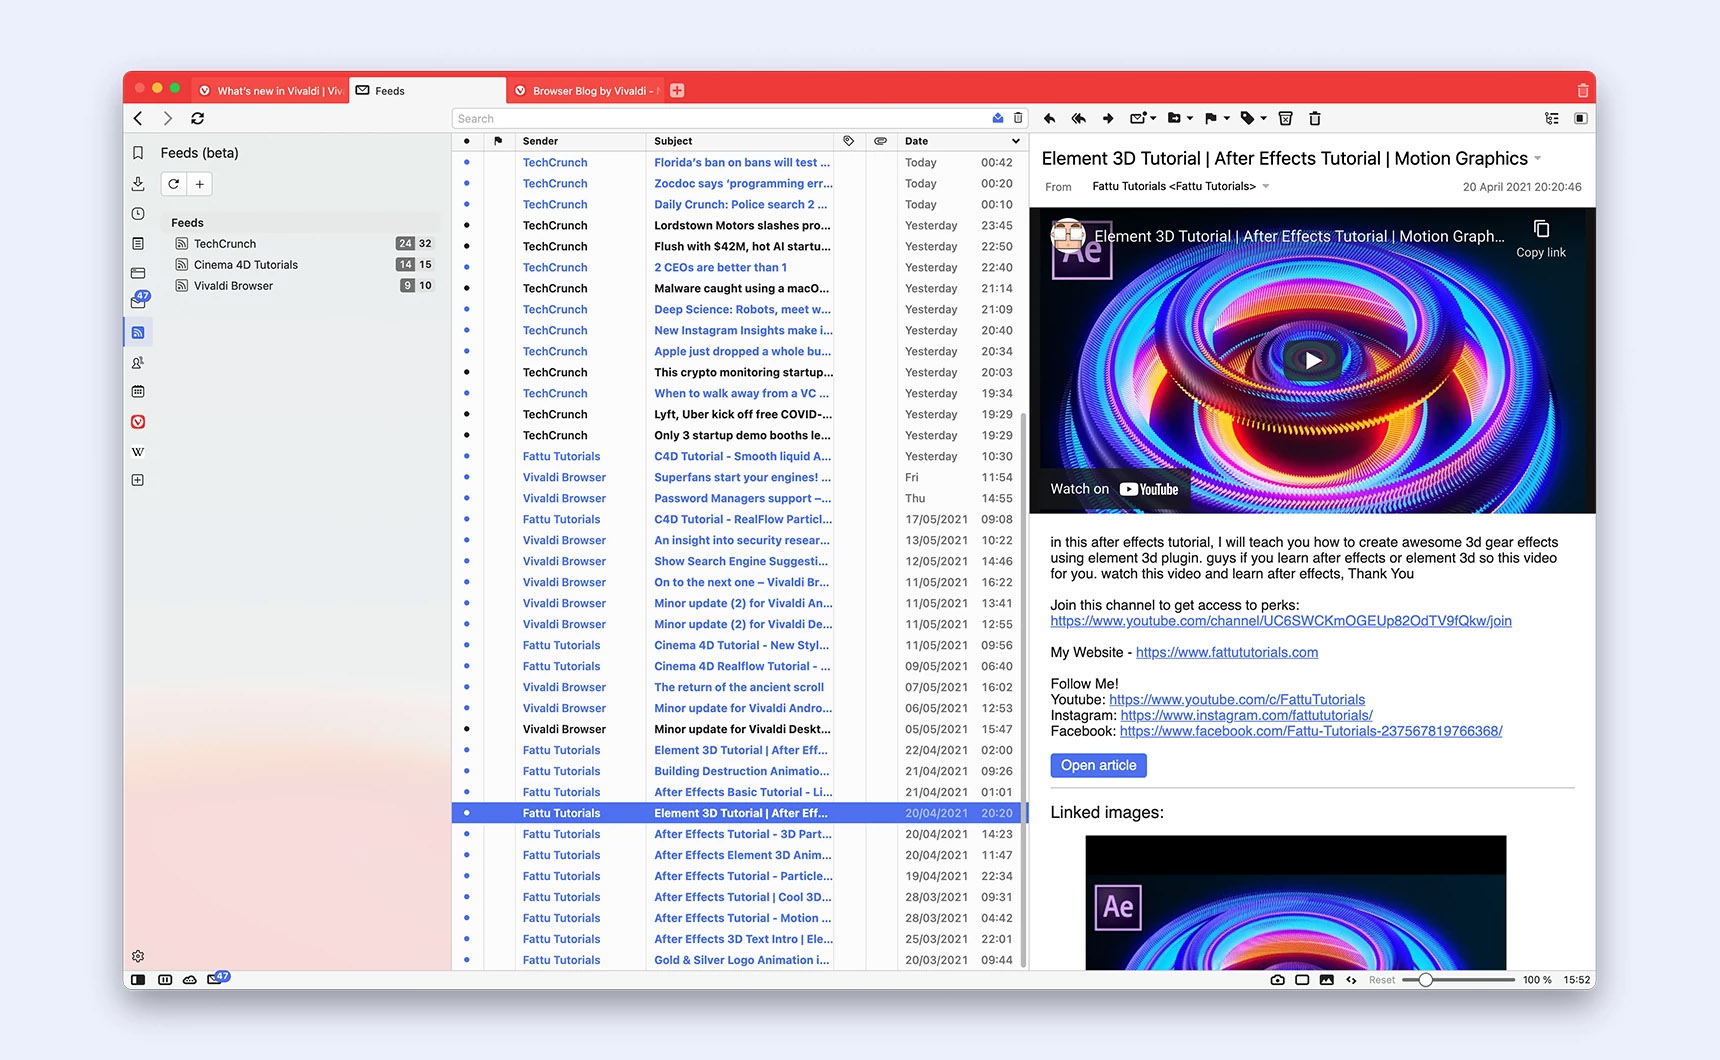This screenshot has height=1060, width=1720.
Task: Open the Downloads panel icon
Action: click(x=138, y=184)
